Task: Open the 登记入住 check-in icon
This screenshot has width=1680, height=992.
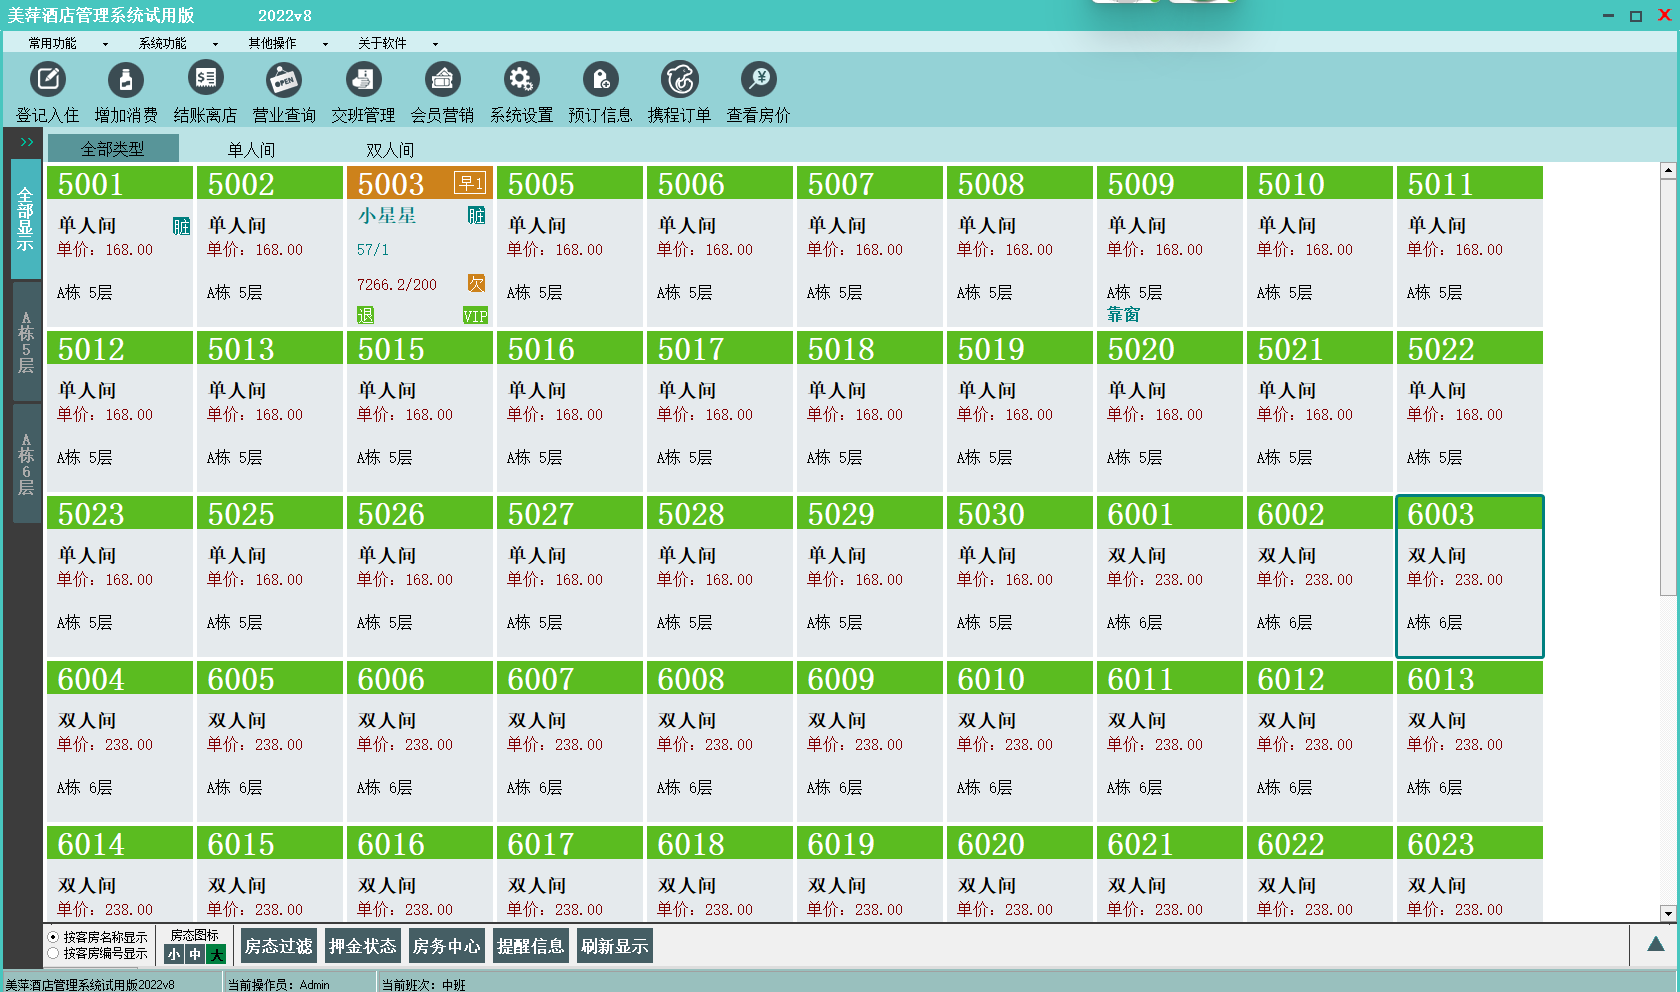Action: point(47,80)
